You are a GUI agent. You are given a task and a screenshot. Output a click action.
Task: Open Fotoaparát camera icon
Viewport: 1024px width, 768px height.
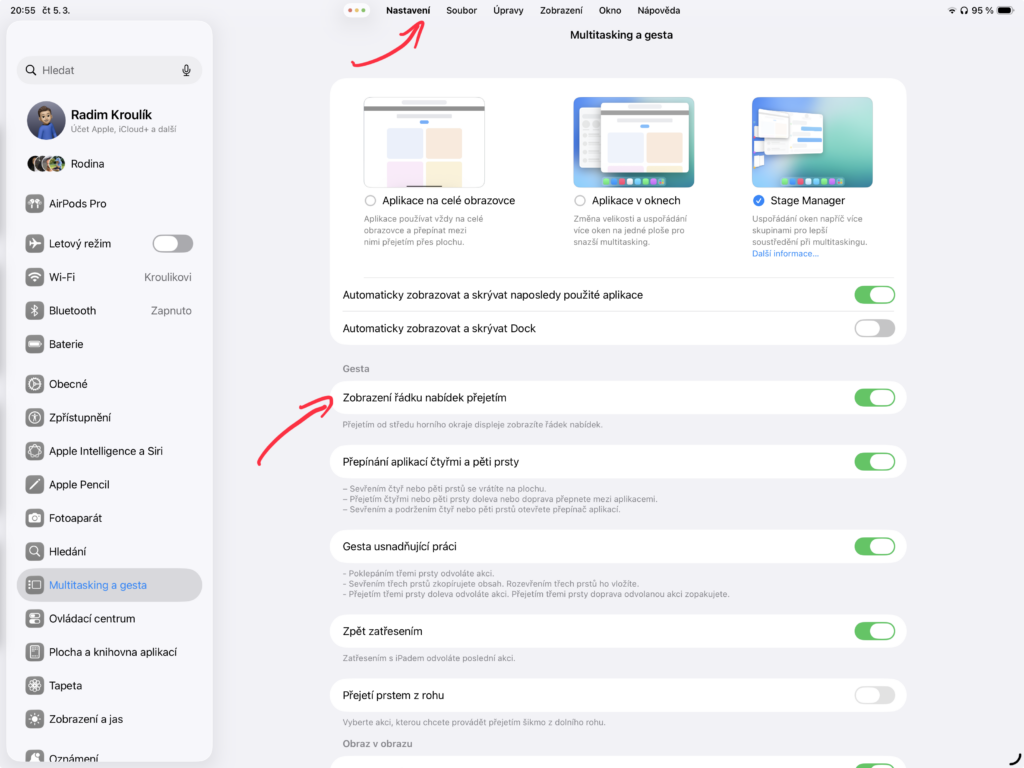pos(35,518)
